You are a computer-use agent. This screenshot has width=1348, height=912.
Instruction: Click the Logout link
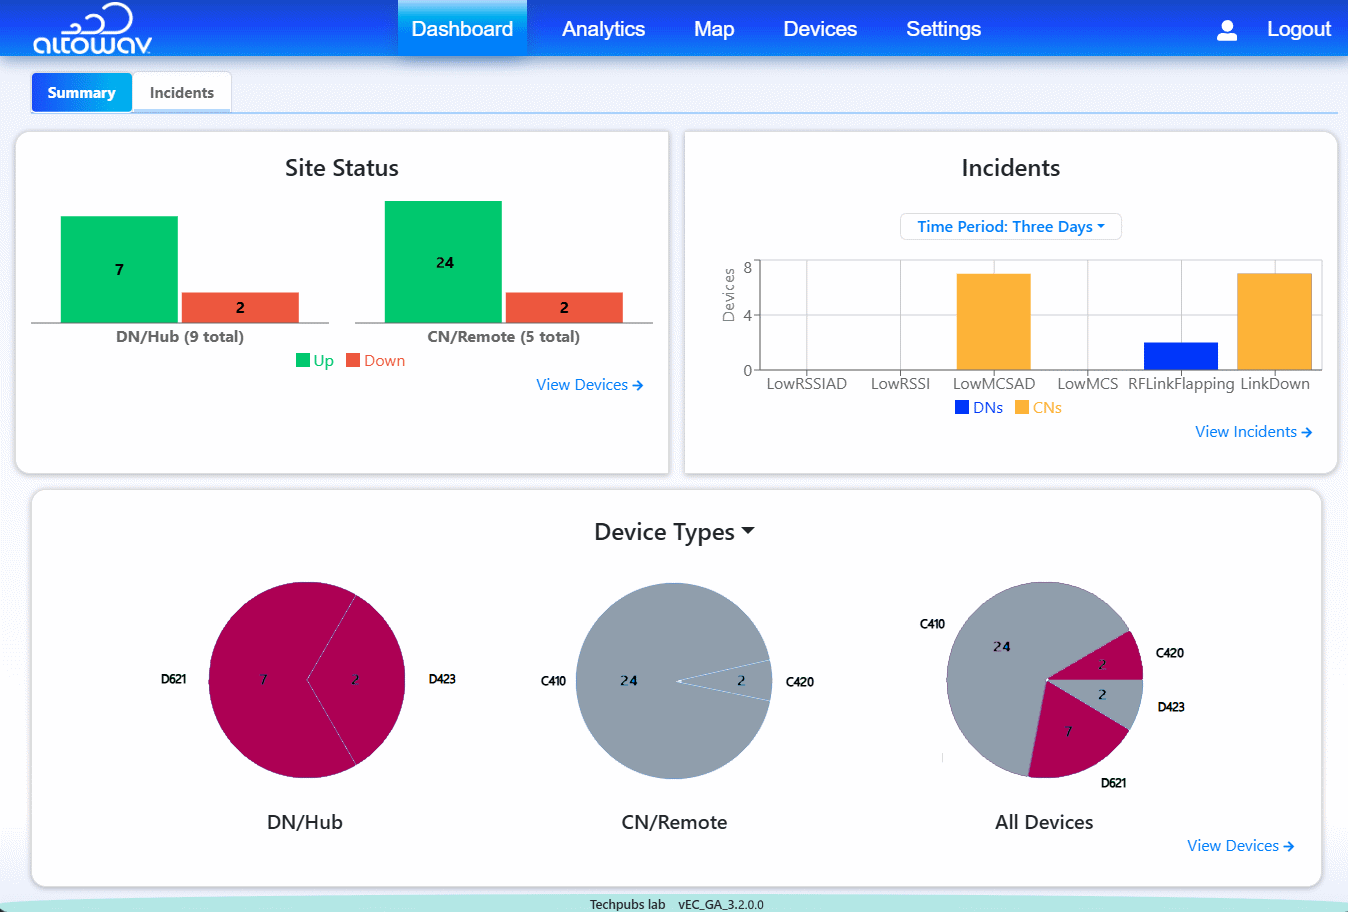pos(1299,29)
